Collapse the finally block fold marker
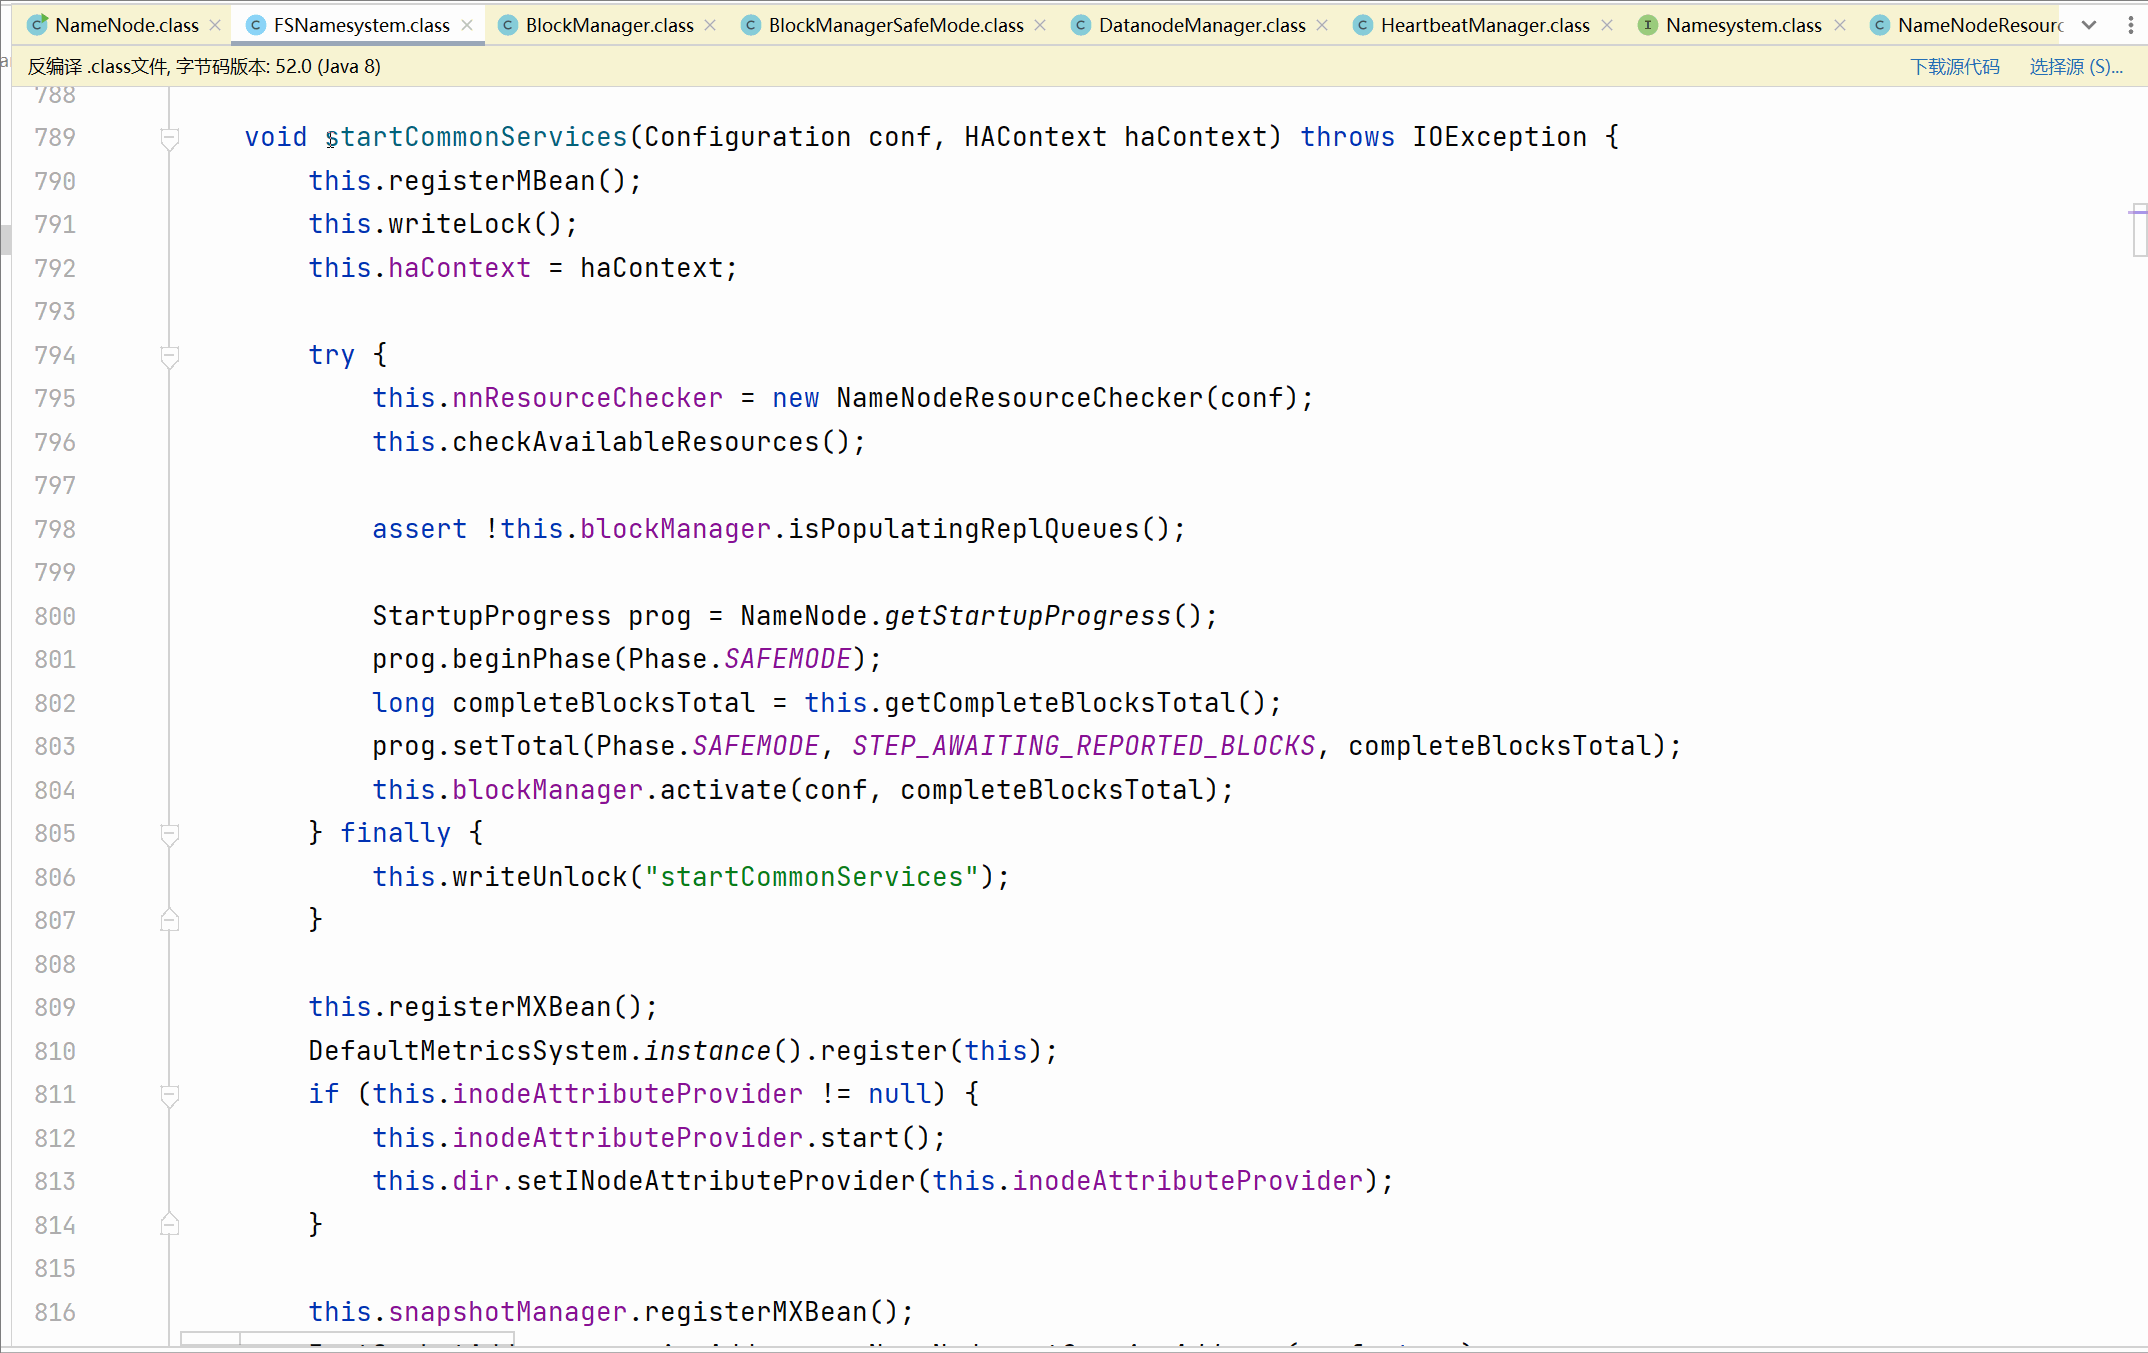Image resolution: width=2148 pixels, height=1353 pixels. [x=170, y=833]
